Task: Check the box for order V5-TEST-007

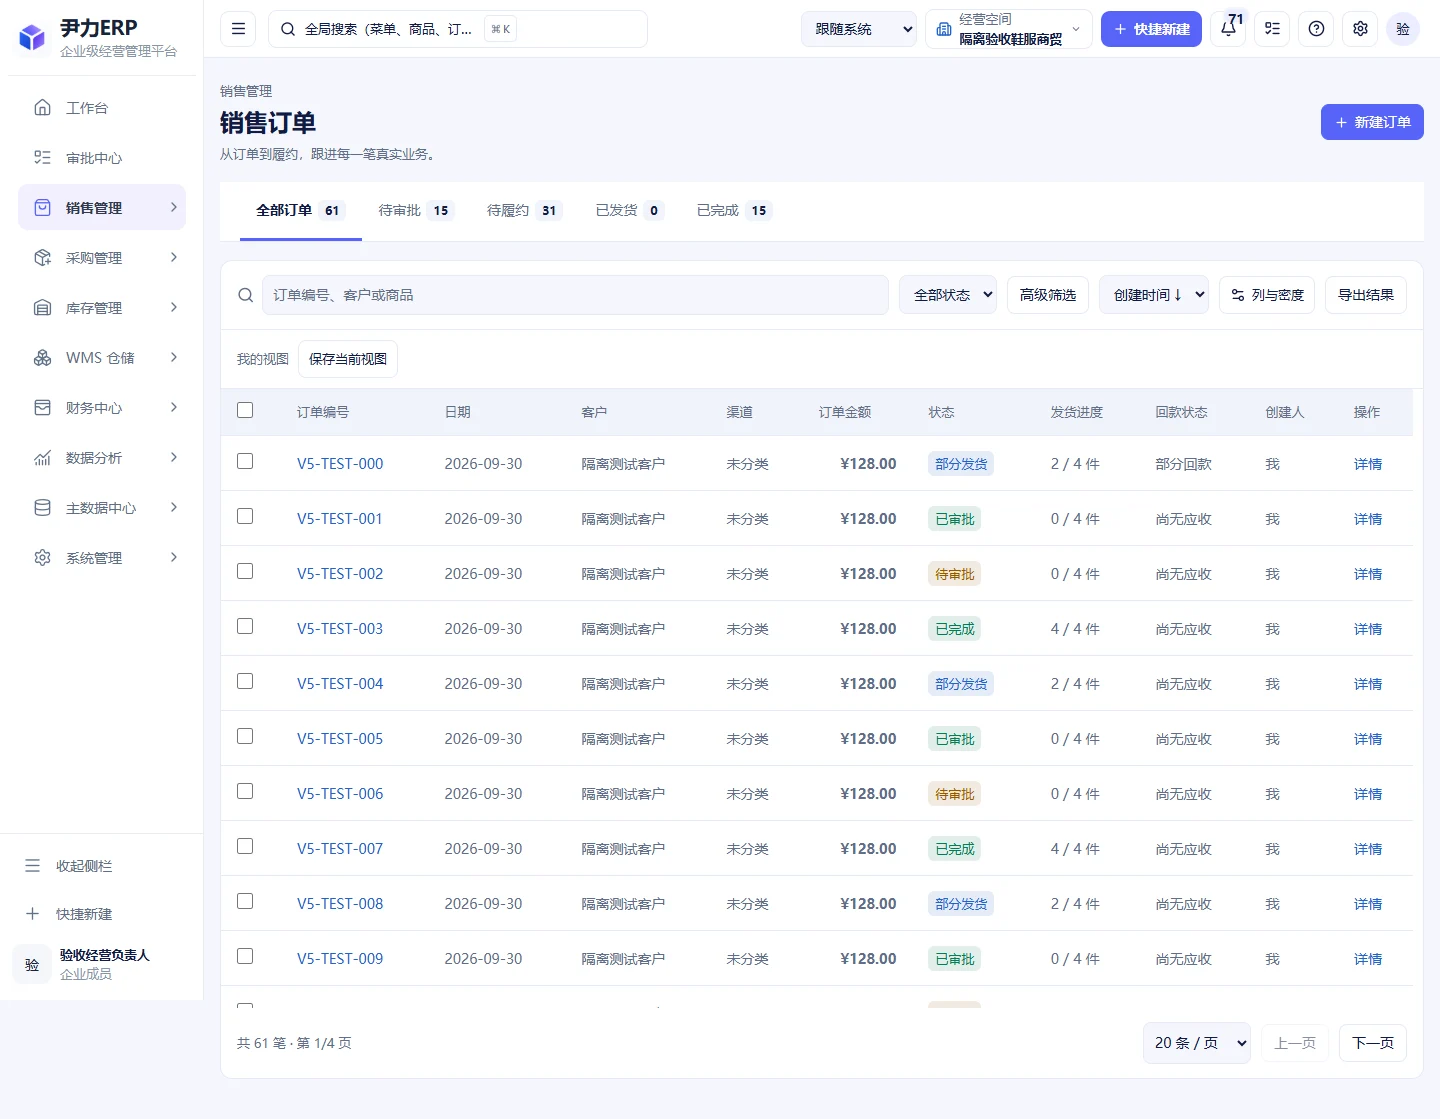Action: click(x=245, y=846)
